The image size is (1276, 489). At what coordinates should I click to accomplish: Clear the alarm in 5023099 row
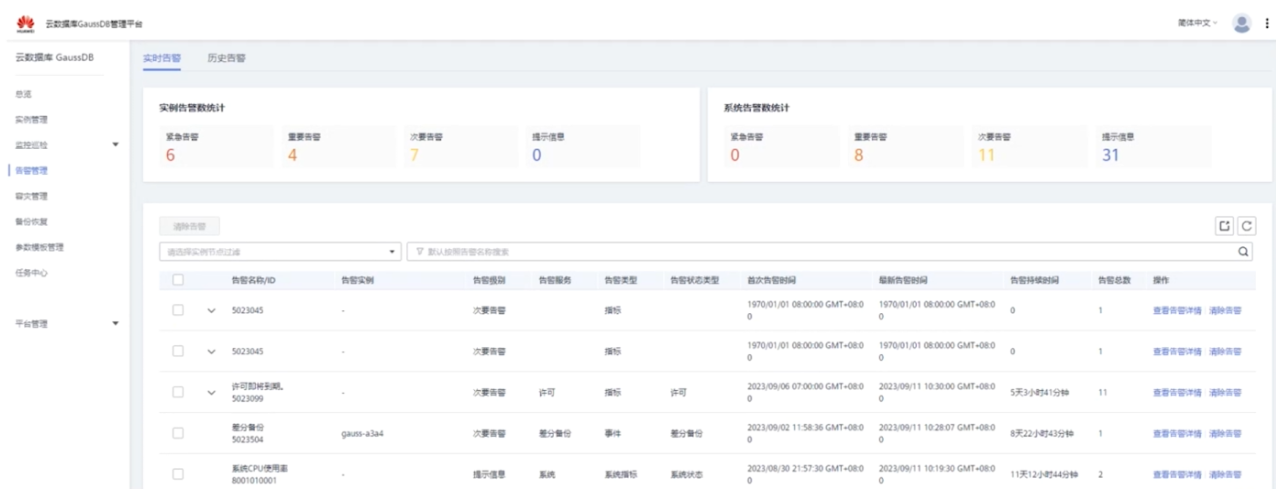pos(1225,393)
